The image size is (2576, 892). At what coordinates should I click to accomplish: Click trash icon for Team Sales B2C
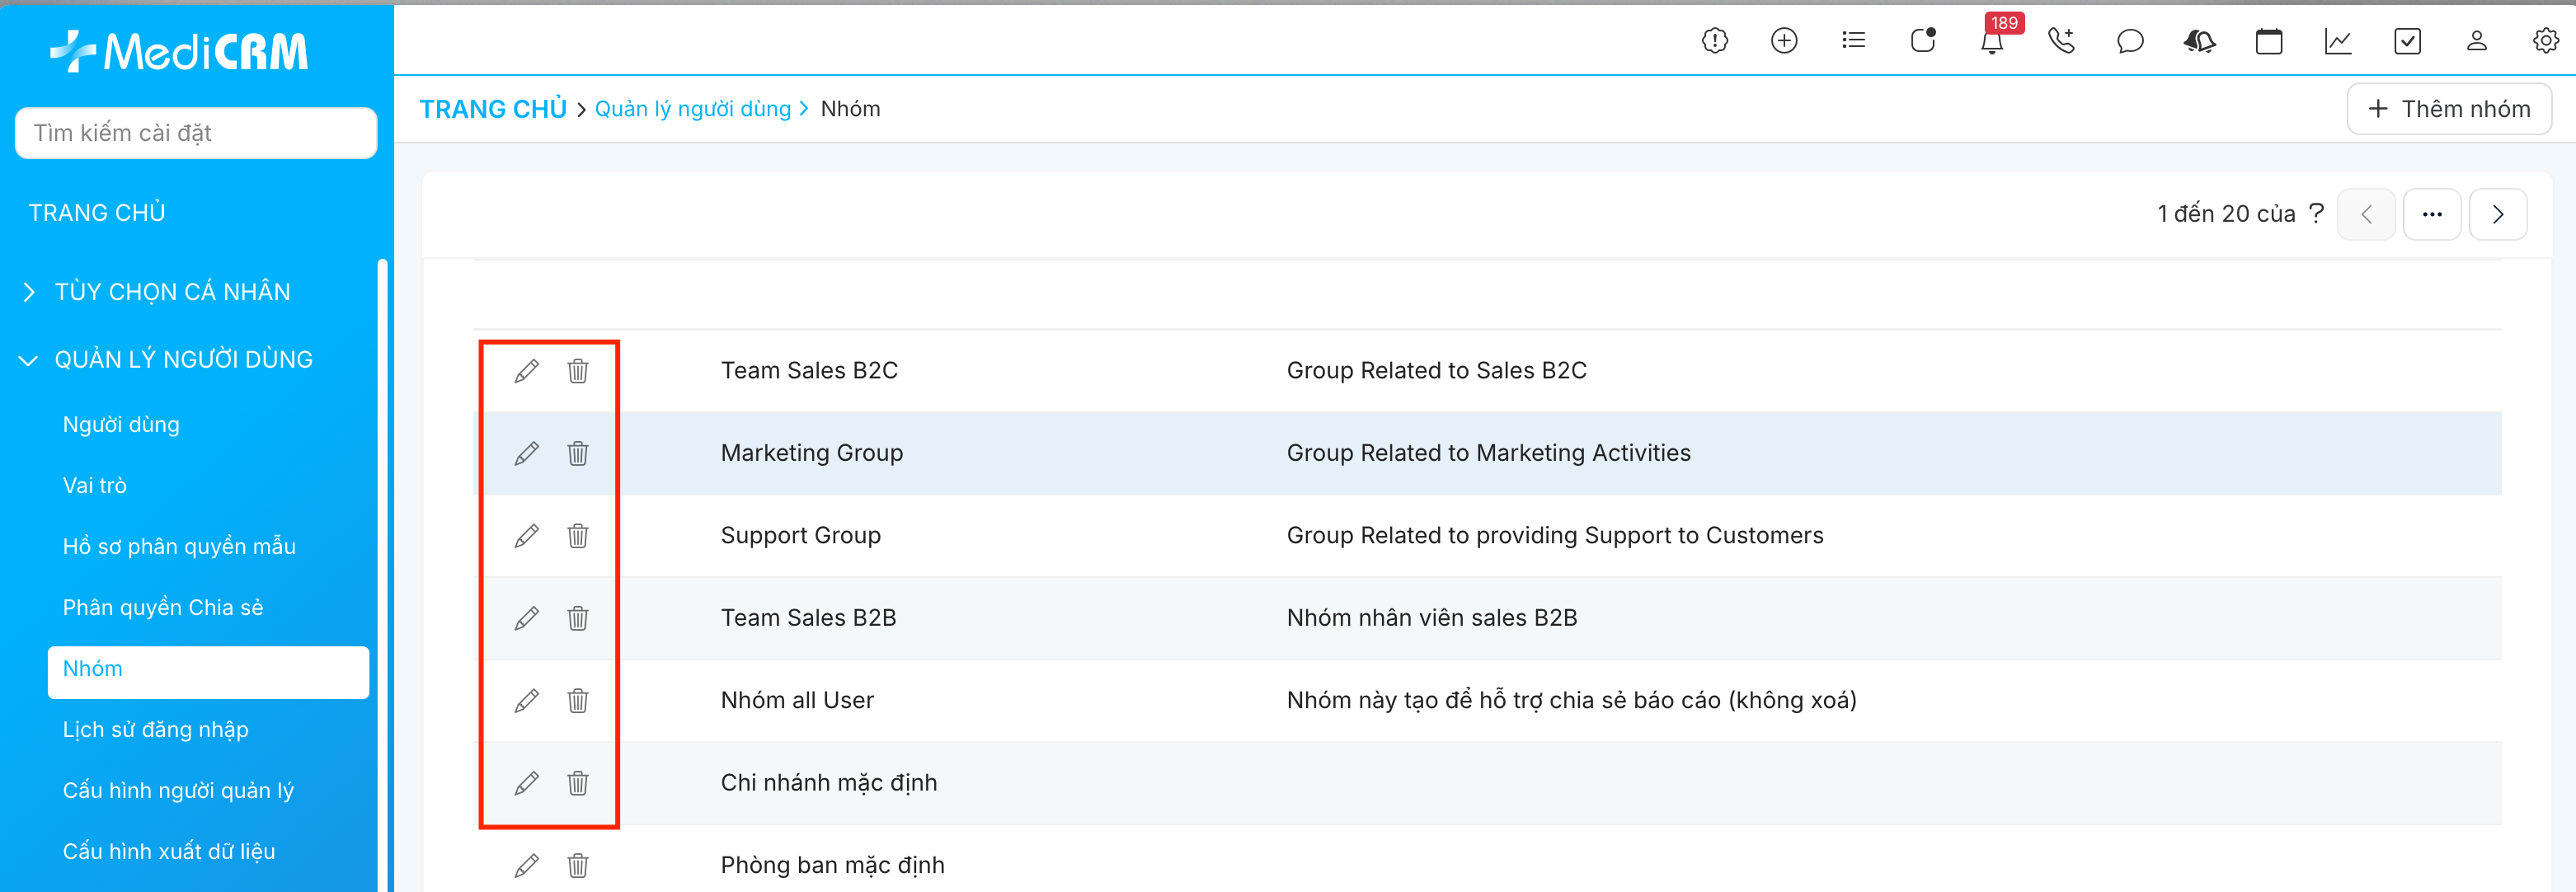point(578,371)
